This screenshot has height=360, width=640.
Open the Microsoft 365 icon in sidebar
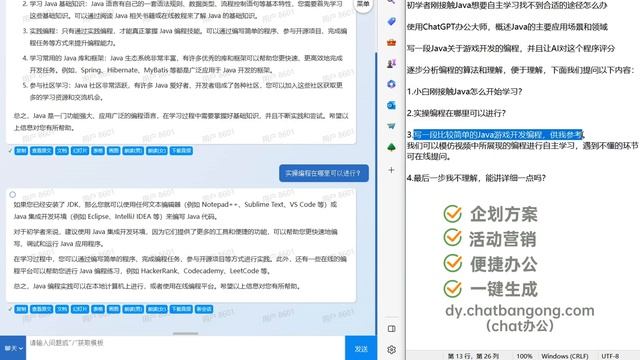(x=391, y=84)
